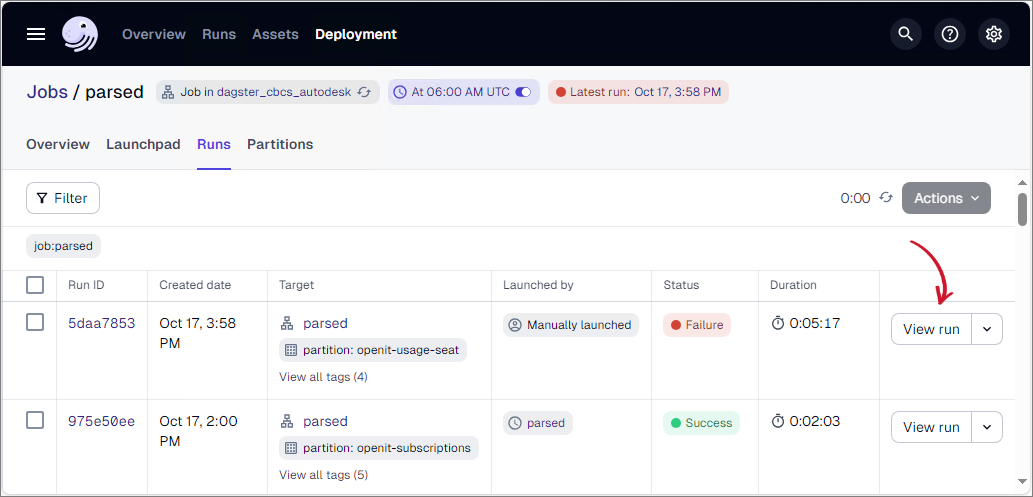Click the Filter button
Viewport: 1033px width, 497px height.
pyautogui.click(x=63, y=198)
